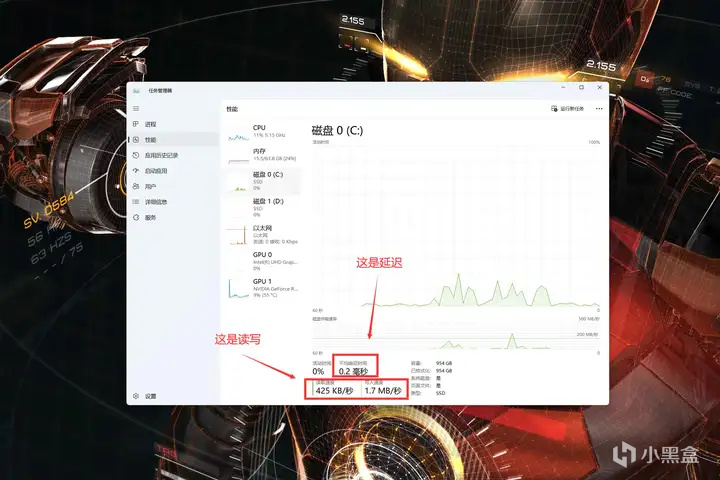Click the Users (用户) sidebar icon
720x480 pixels.
(x=136, y=186)
